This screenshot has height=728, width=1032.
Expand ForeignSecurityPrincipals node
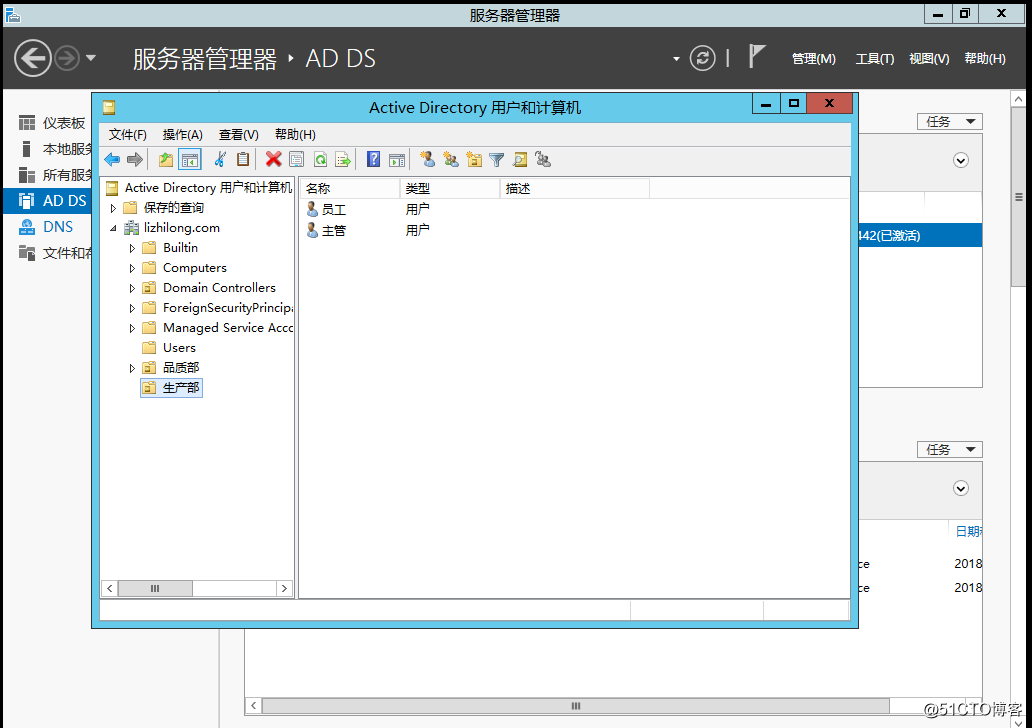click(132, 308)
